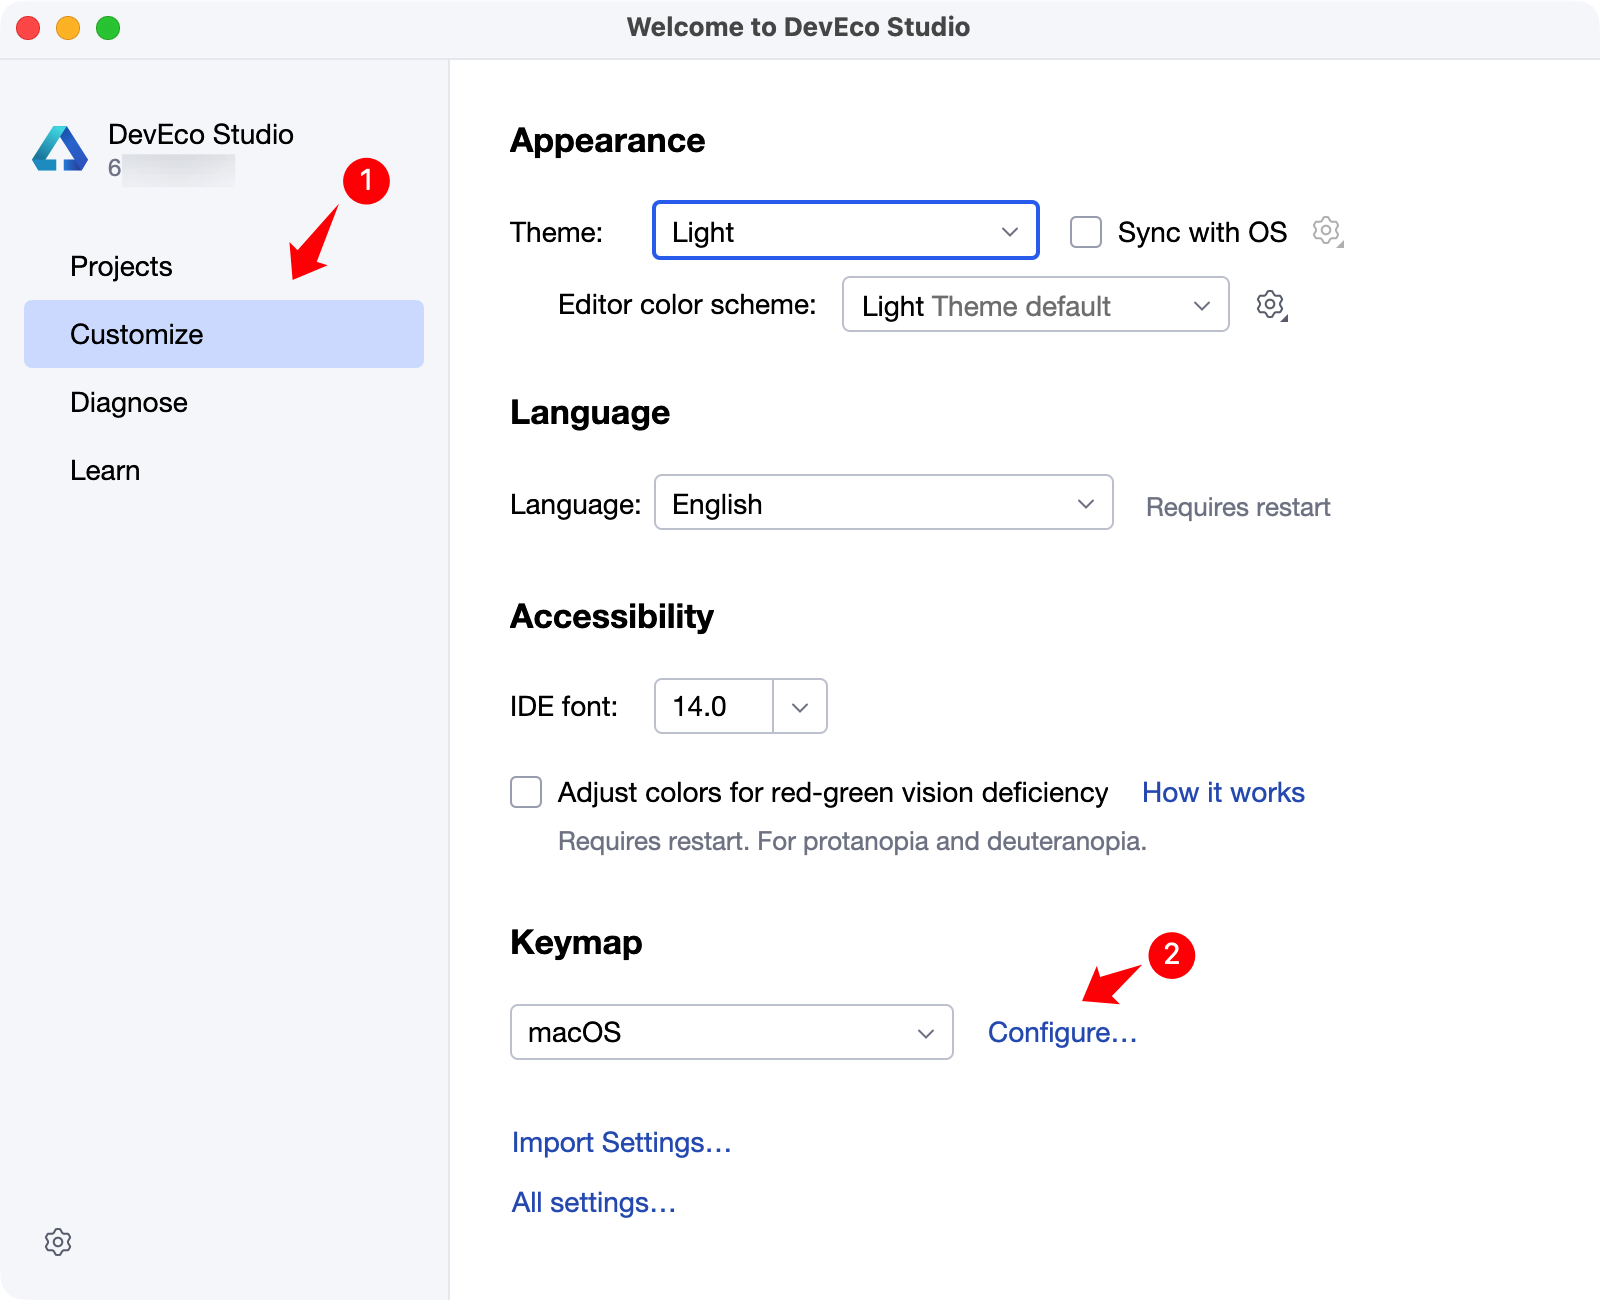The image size is (1600, 1300).
Task: Close the window with the red button
Action: point(28,28)
